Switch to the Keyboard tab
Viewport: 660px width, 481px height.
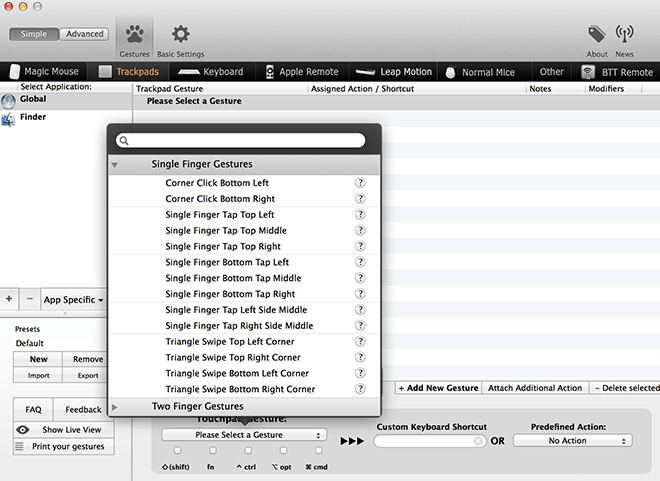[211, 72]
